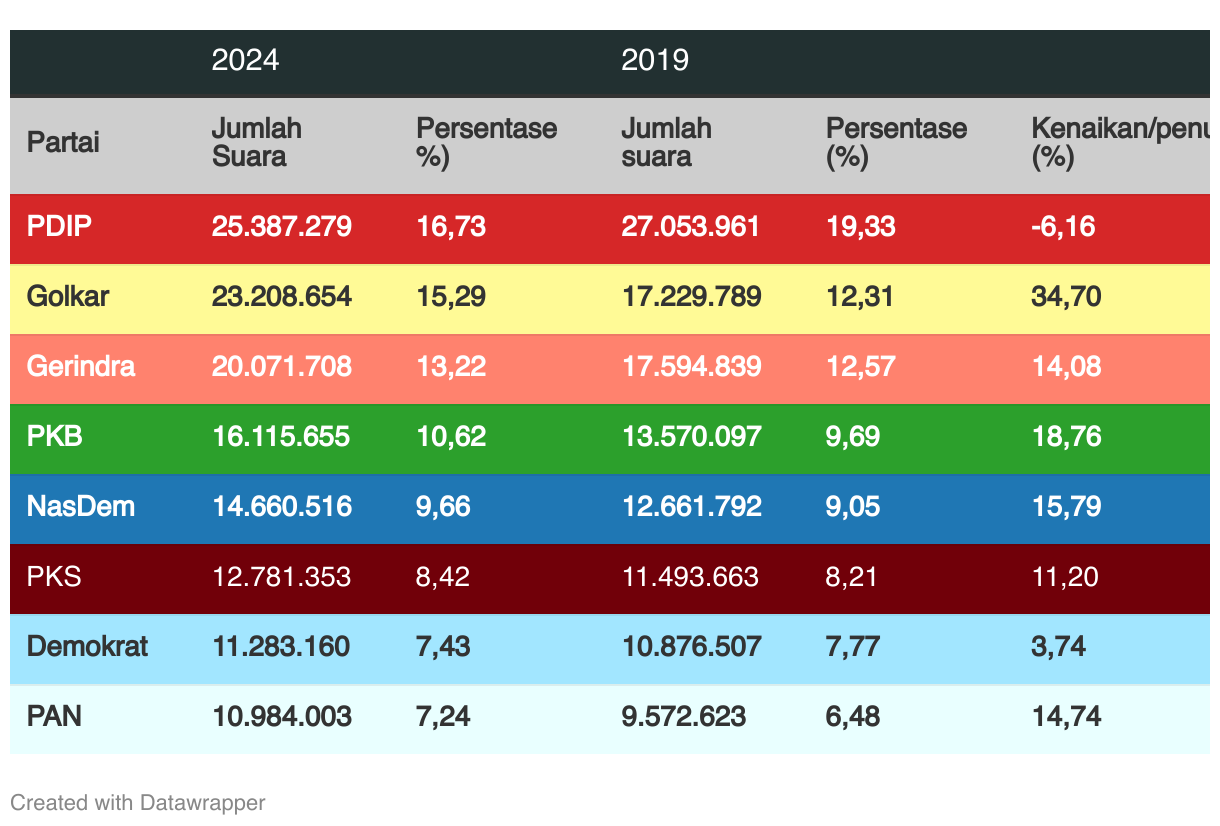Click Demokrat 2019 percentage 7,77
1220x826 pixels.
click(853, 646)
